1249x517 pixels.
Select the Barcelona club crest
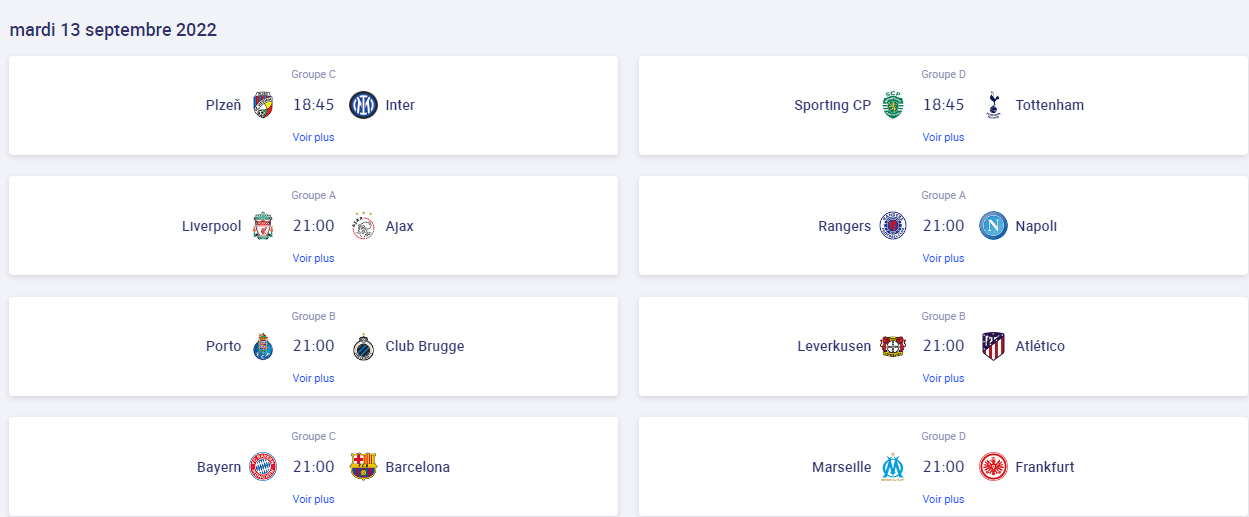pyautogui.click(x=363, y=467)
